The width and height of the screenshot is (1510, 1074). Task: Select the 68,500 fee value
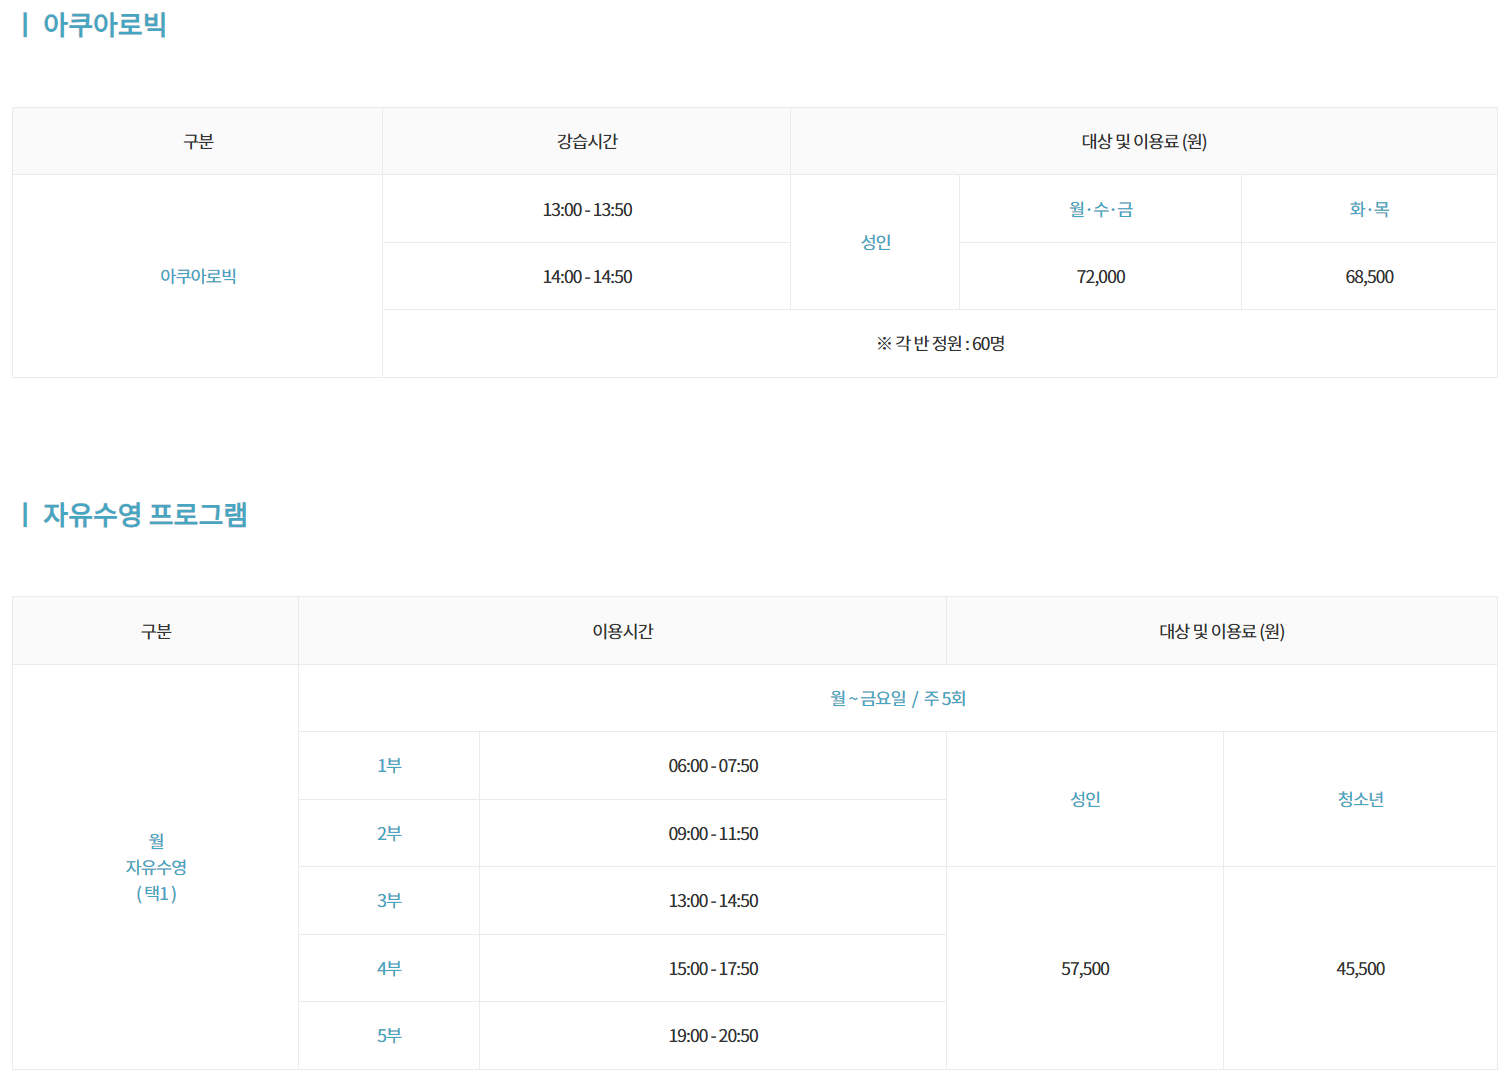click(x=1369, y=277)
